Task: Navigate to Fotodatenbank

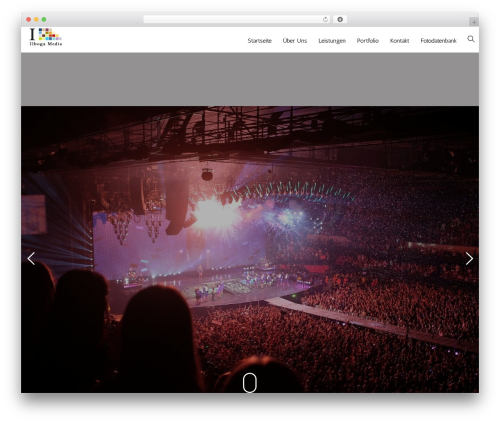Action: pyautogui.click(x=438, y=41)
